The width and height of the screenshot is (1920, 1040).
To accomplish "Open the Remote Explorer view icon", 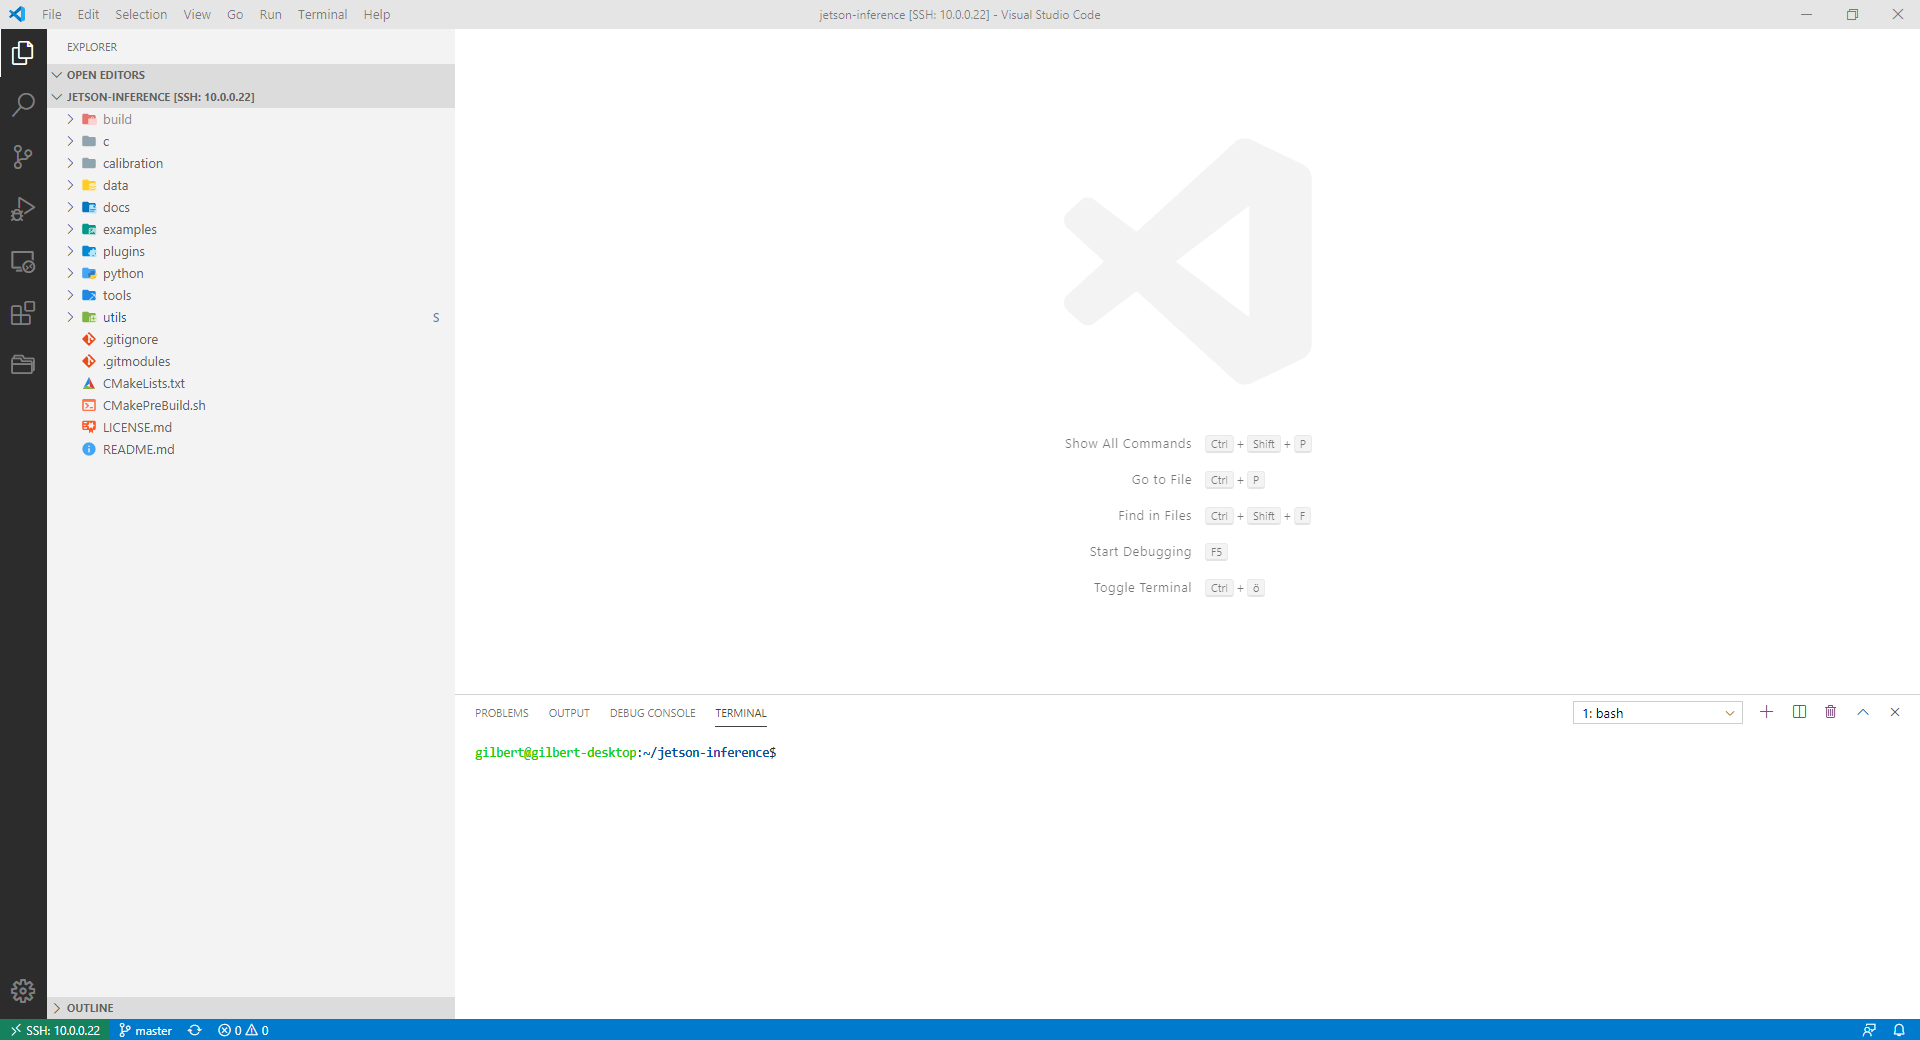I will click(x=23, y=262).
